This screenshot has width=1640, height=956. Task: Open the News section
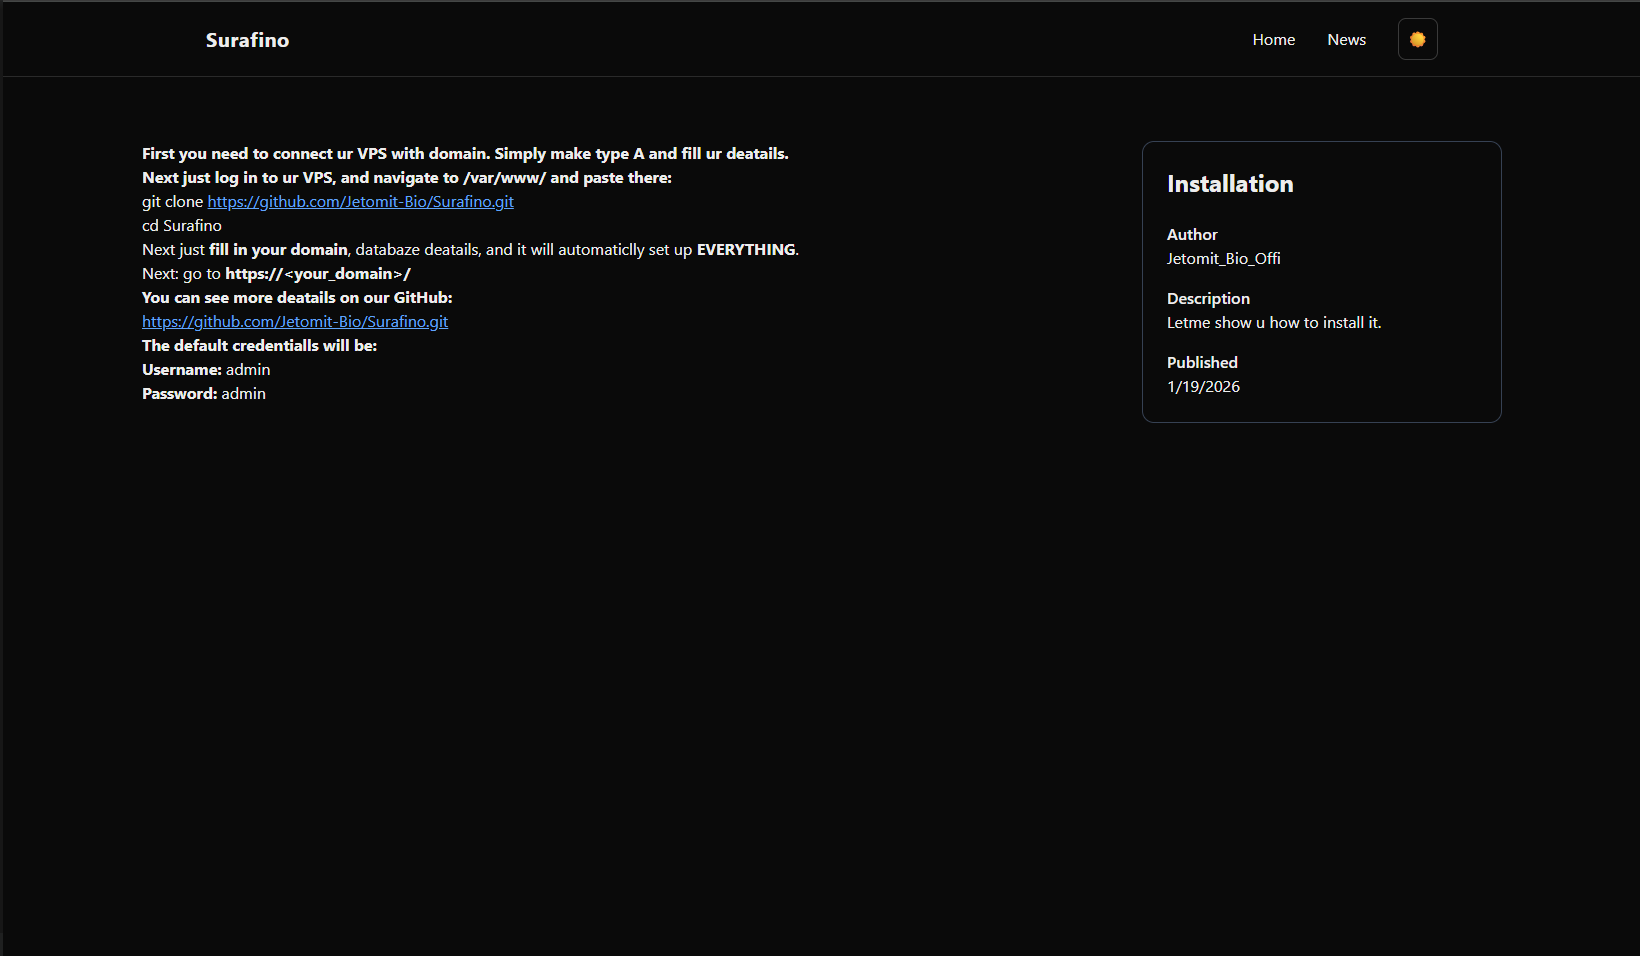click(1346, 40)
